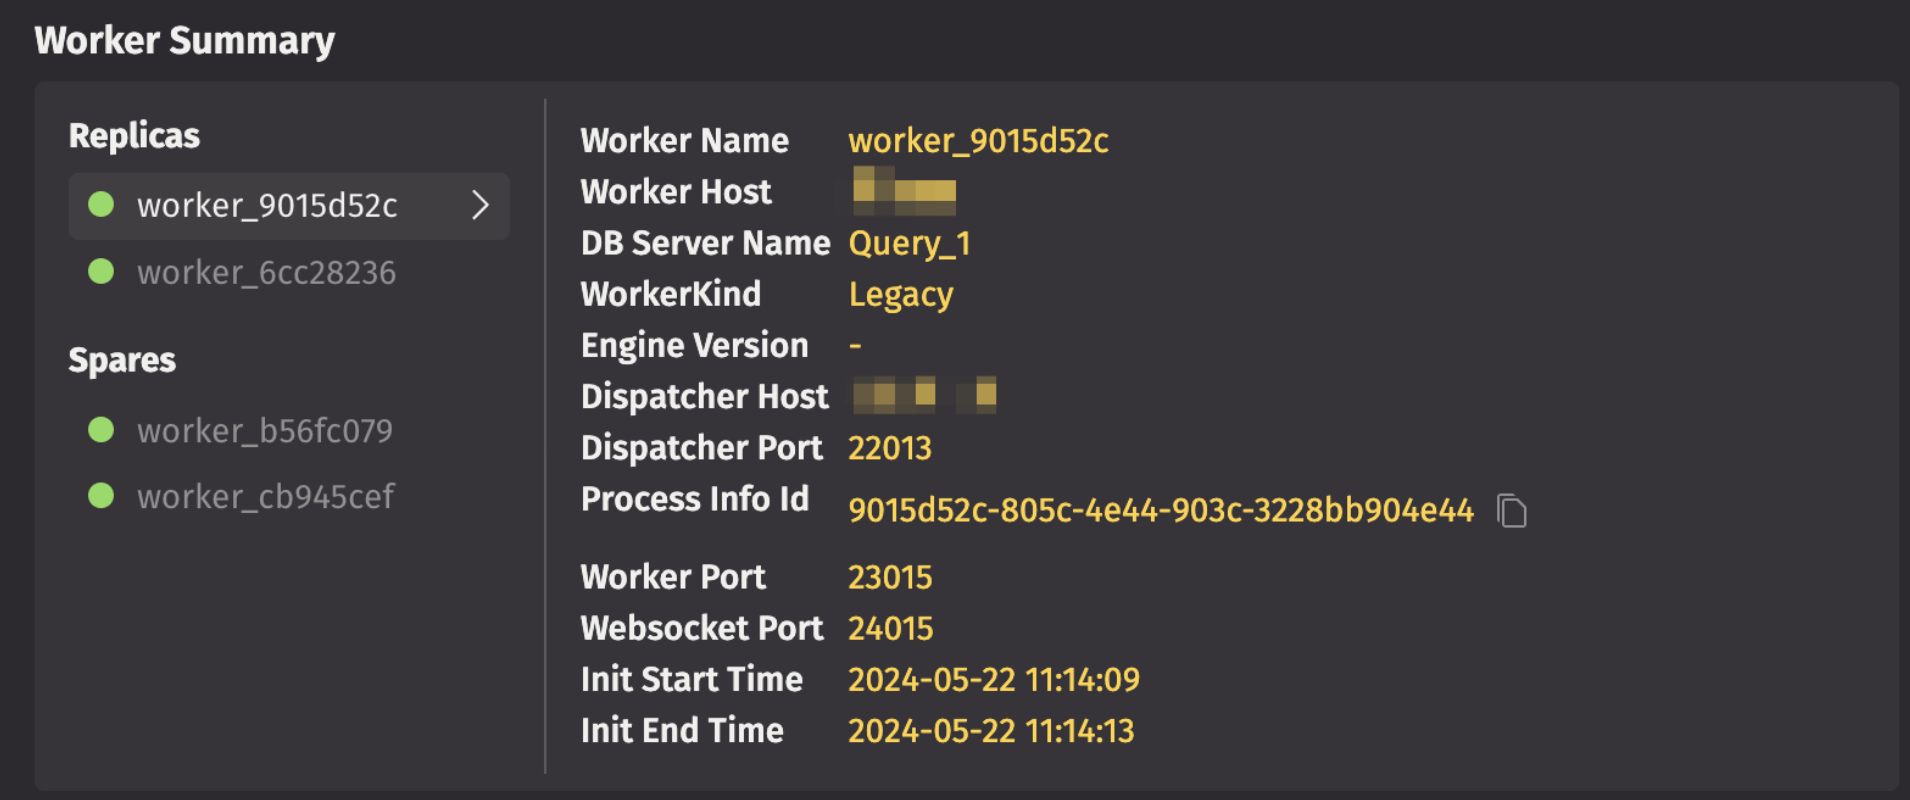This screenshot has width=1910, height=800.
Task: Click the Init End Time timestamp
Action: point(991,731)
